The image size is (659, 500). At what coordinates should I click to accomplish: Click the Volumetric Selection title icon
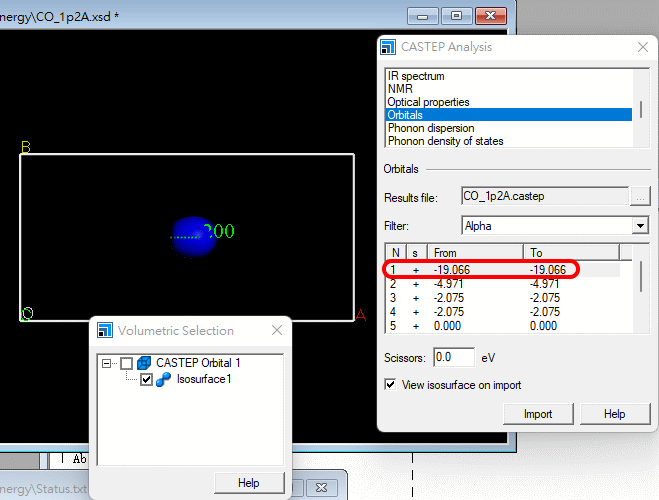pos(105,330)
